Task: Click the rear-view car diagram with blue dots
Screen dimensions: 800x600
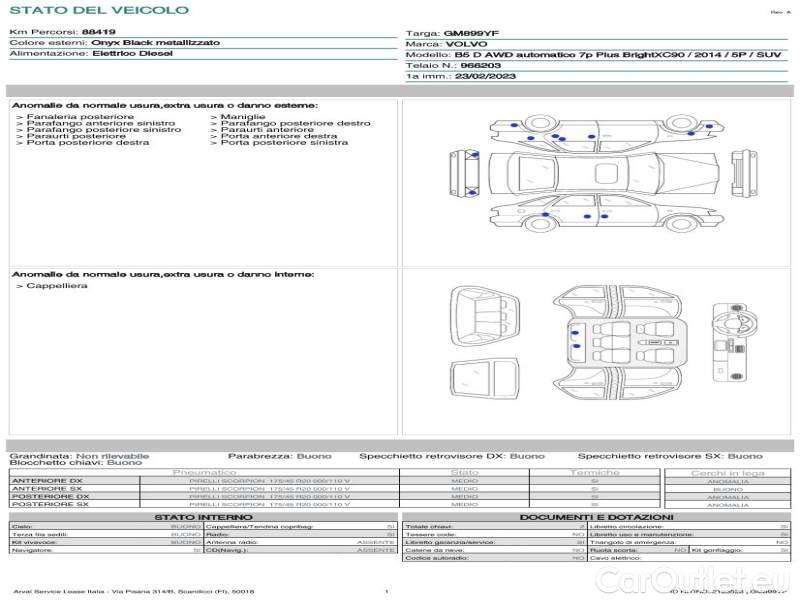Action: pyautogui.click(x=472, y=175)
